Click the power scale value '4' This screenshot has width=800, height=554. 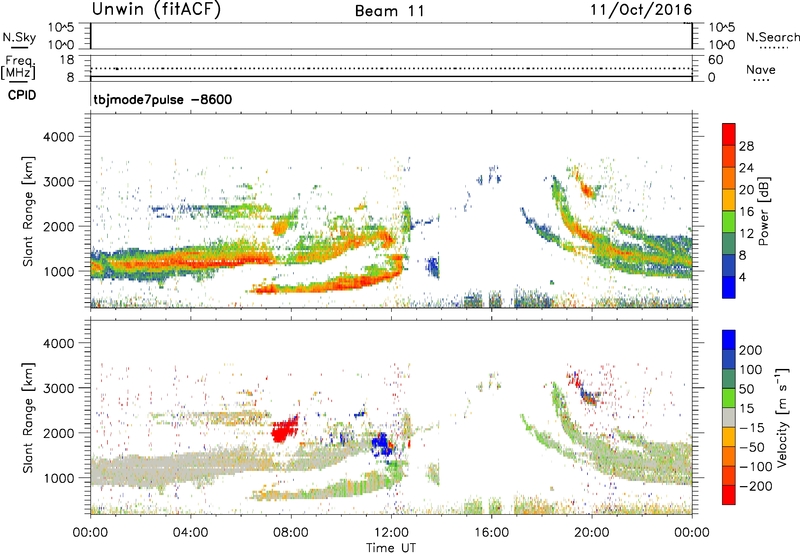pyautogui.click(x=742, y=277)
